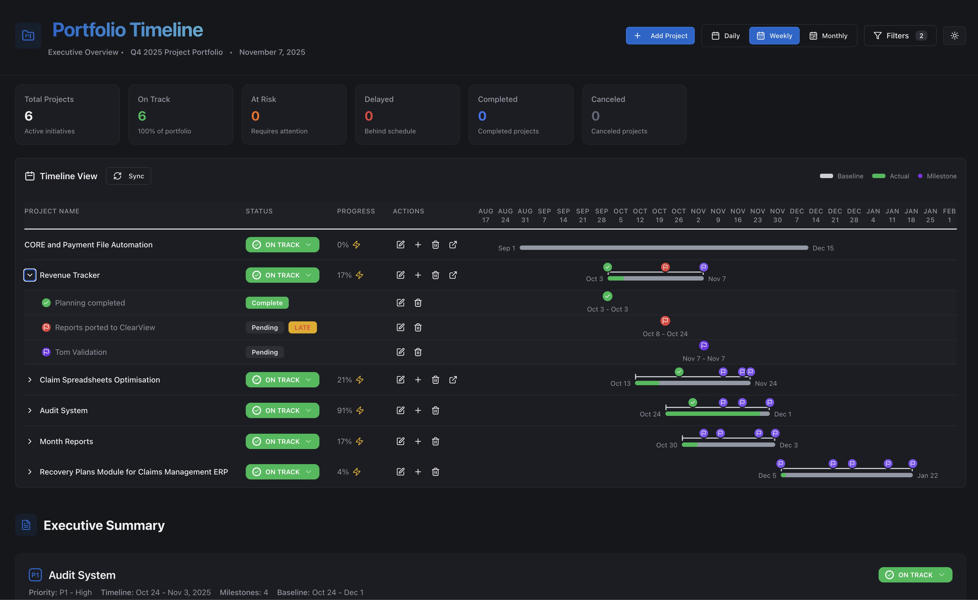Select the Weekly view
Screen dimensions: 978x600
point(774,36)
